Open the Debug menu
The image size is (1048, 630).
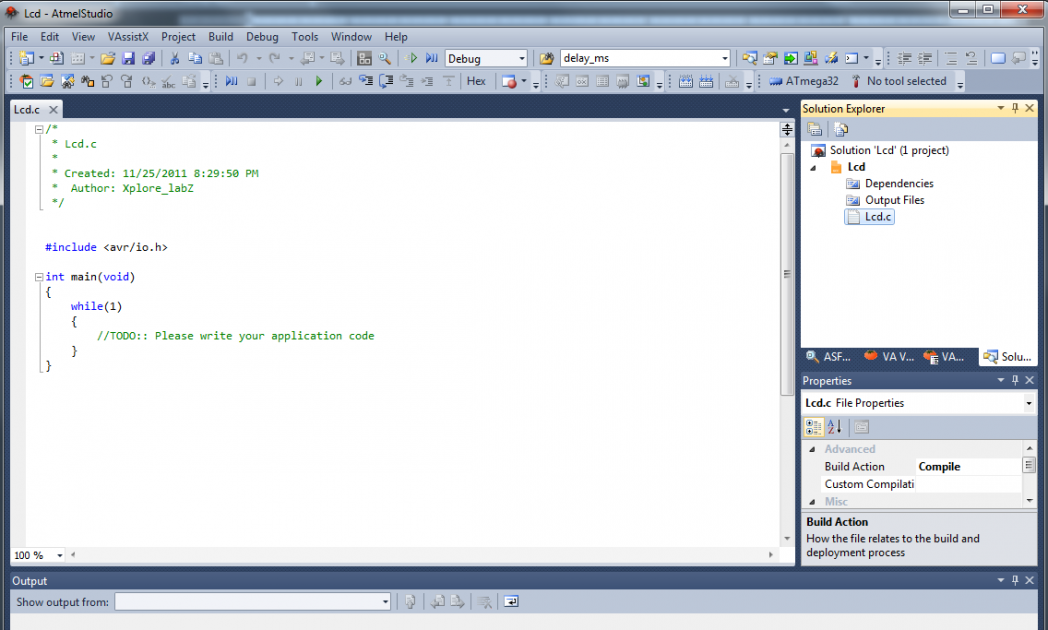(x=262, y=37)
